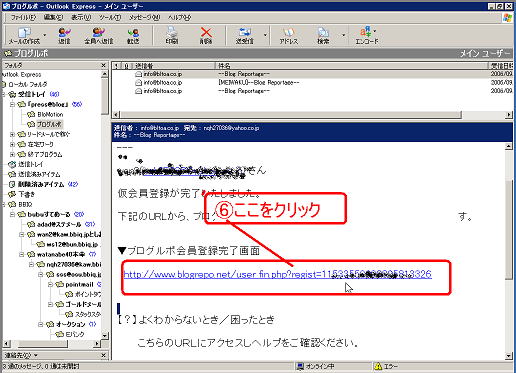This screenshot has height=373, width=516.
Task: Open the "[MEIWAKU]--Blog Reportage--" message row
Action: [x=312, y=82]
